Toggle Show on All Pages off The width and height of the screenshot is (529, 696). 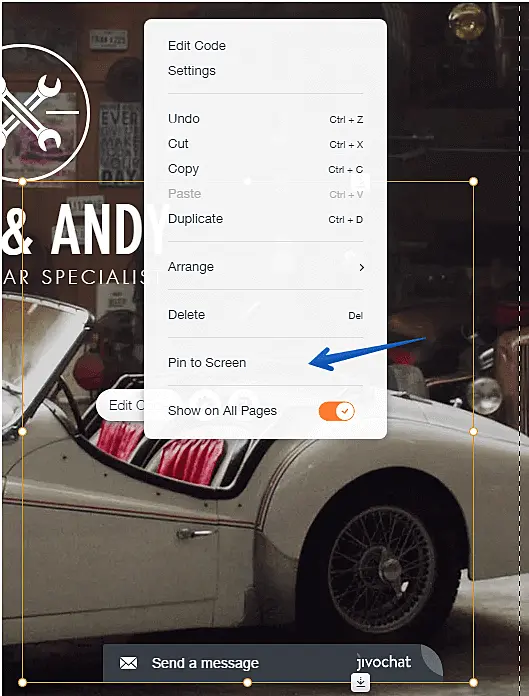tap(336, 411)
